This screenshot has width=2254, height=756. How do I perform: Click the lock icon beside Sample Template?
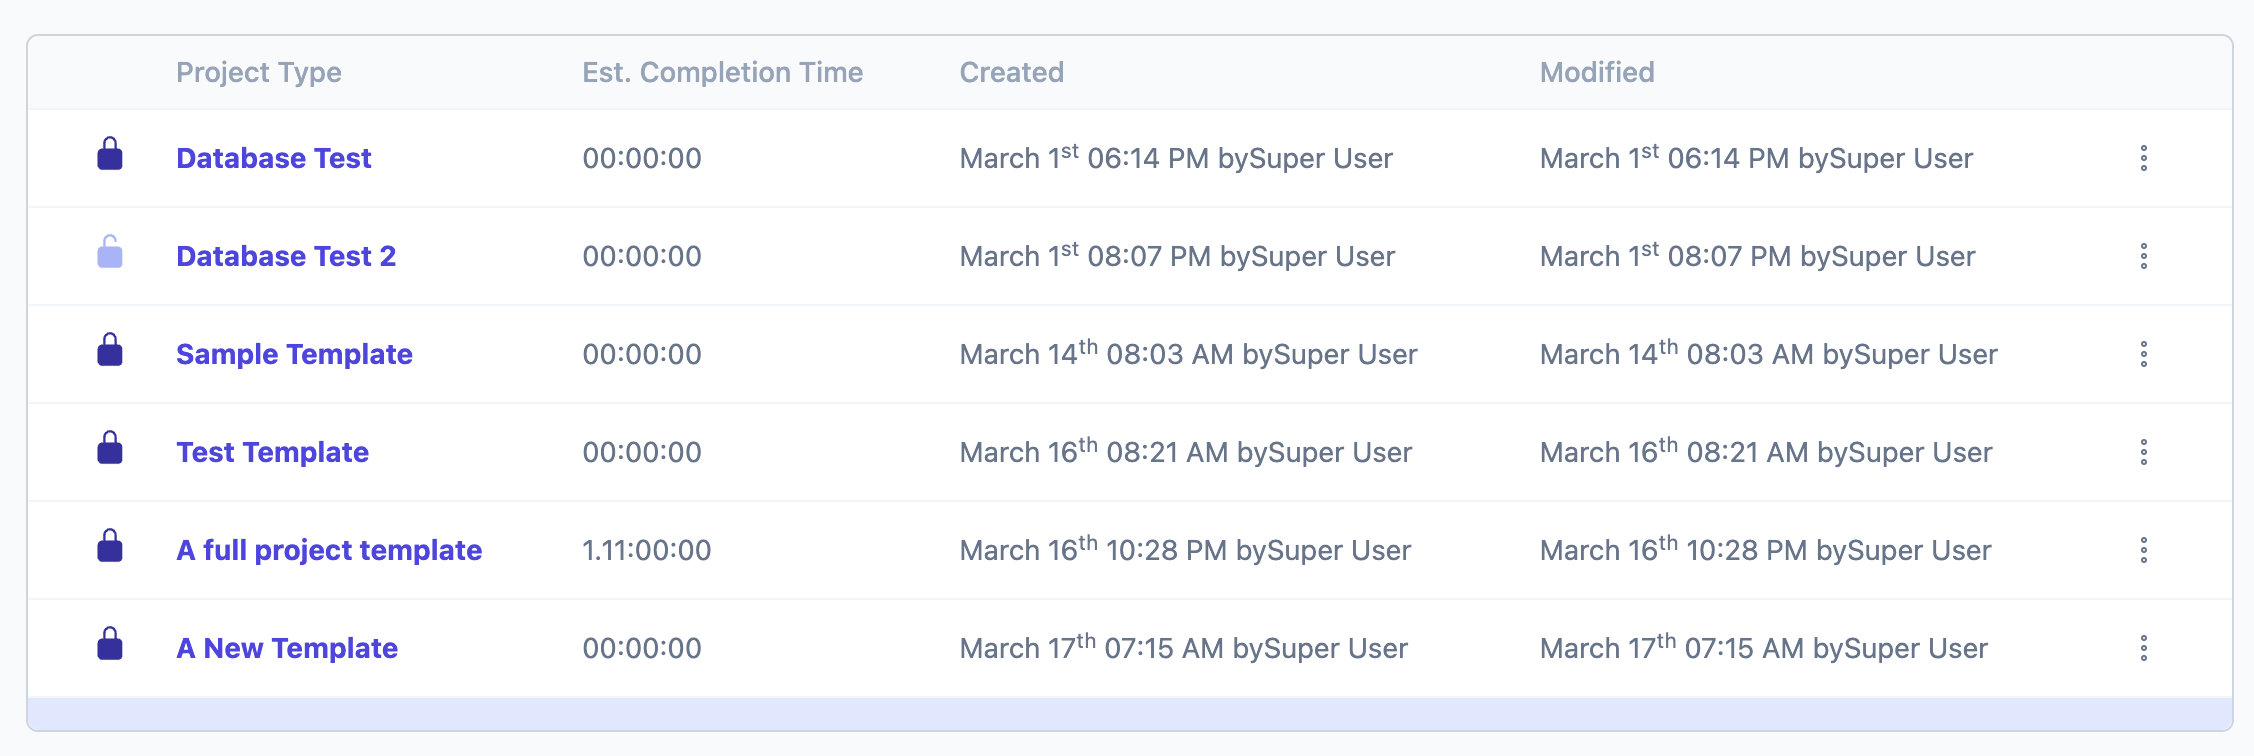110,350
